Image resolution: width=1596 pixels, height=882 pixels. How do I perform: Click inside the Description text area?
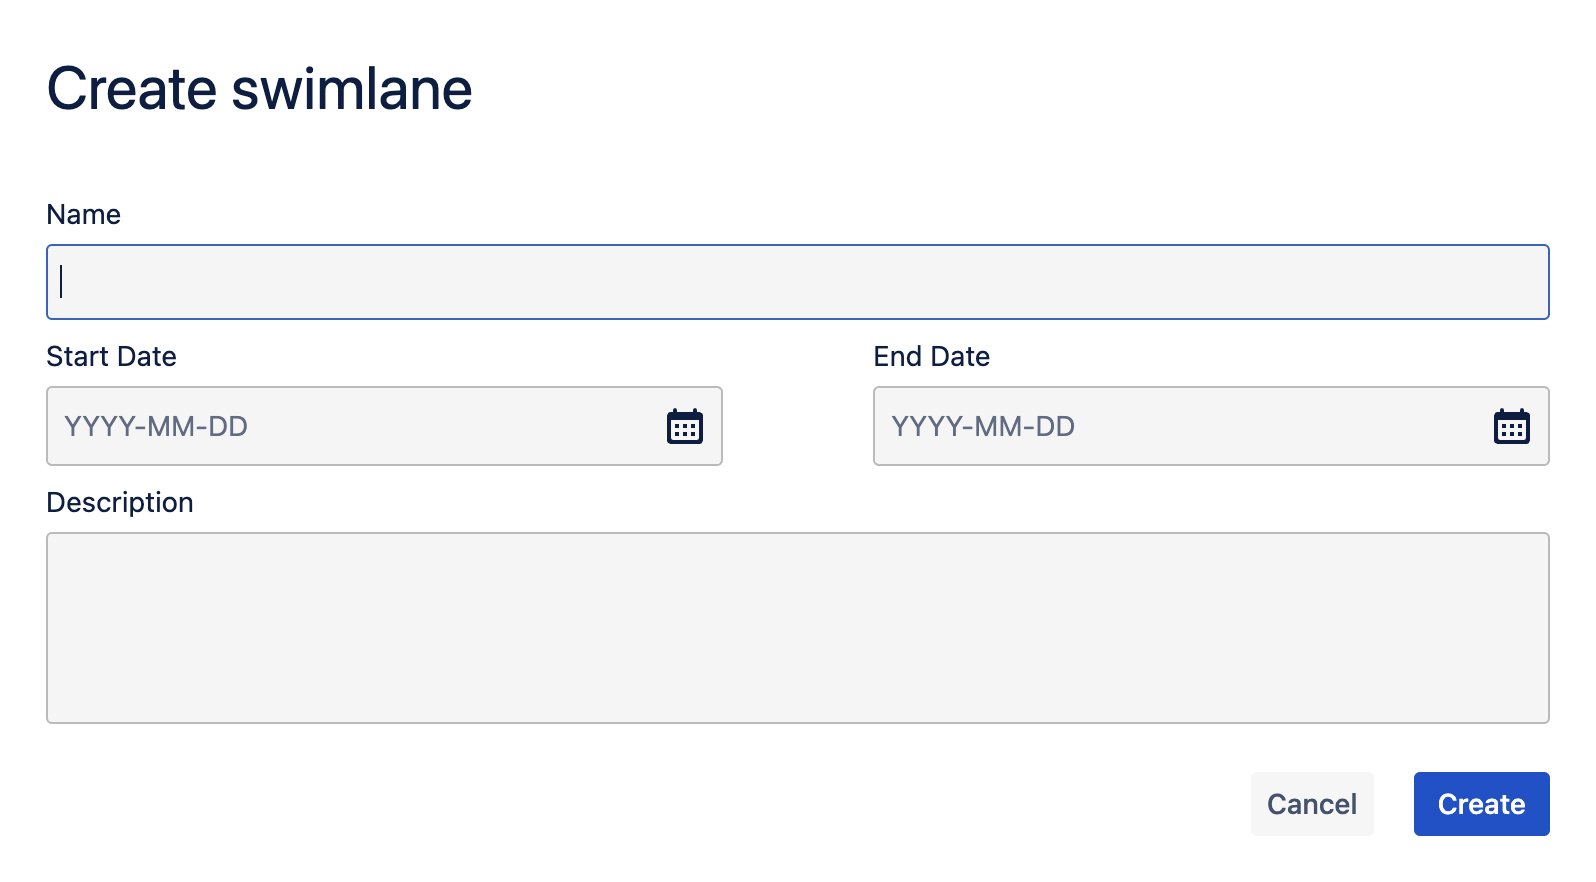797,628
